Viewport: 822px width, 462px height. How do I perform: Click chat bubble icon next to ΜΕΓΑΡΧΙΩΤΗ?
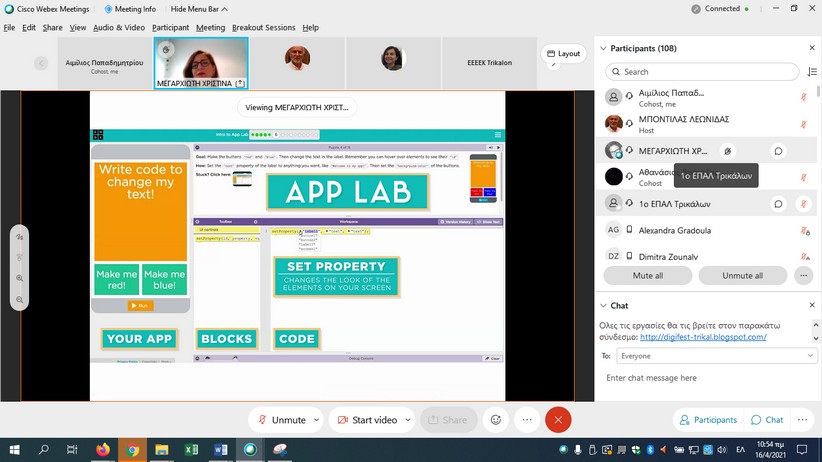click(x=778, y=151)
